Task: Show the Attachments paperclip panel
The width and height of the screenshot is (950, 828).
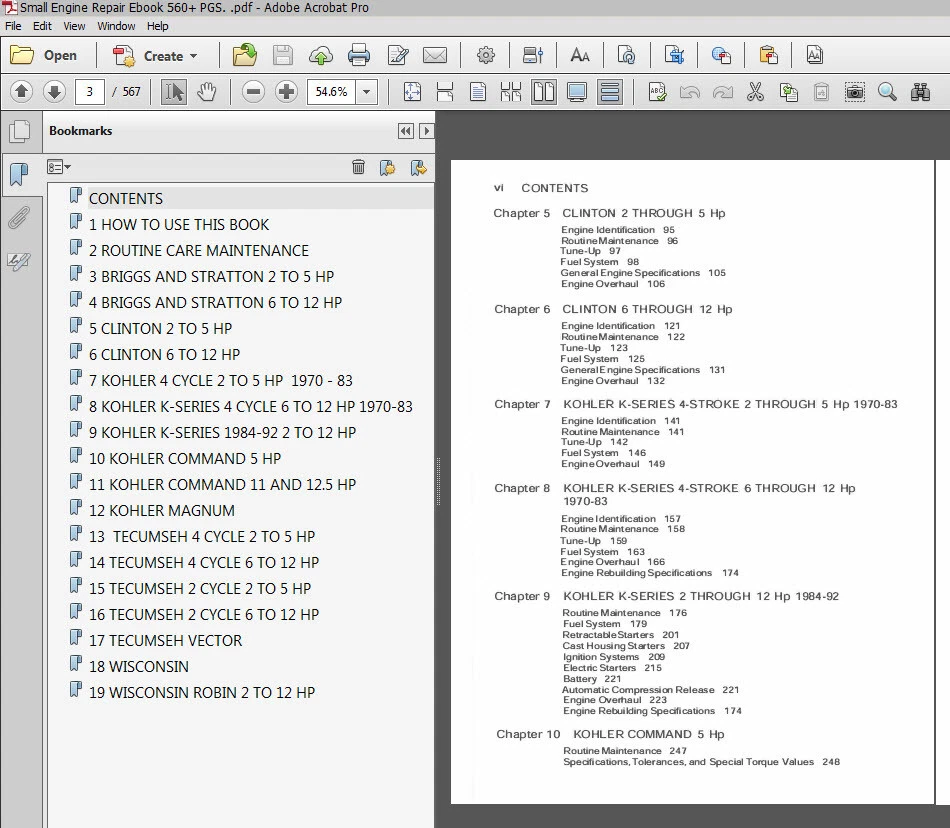Action: (19, 218)
